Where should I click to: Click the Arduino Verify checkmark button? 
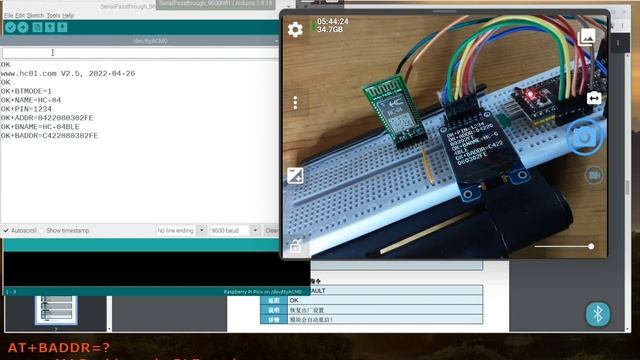(x=11, y=27)
